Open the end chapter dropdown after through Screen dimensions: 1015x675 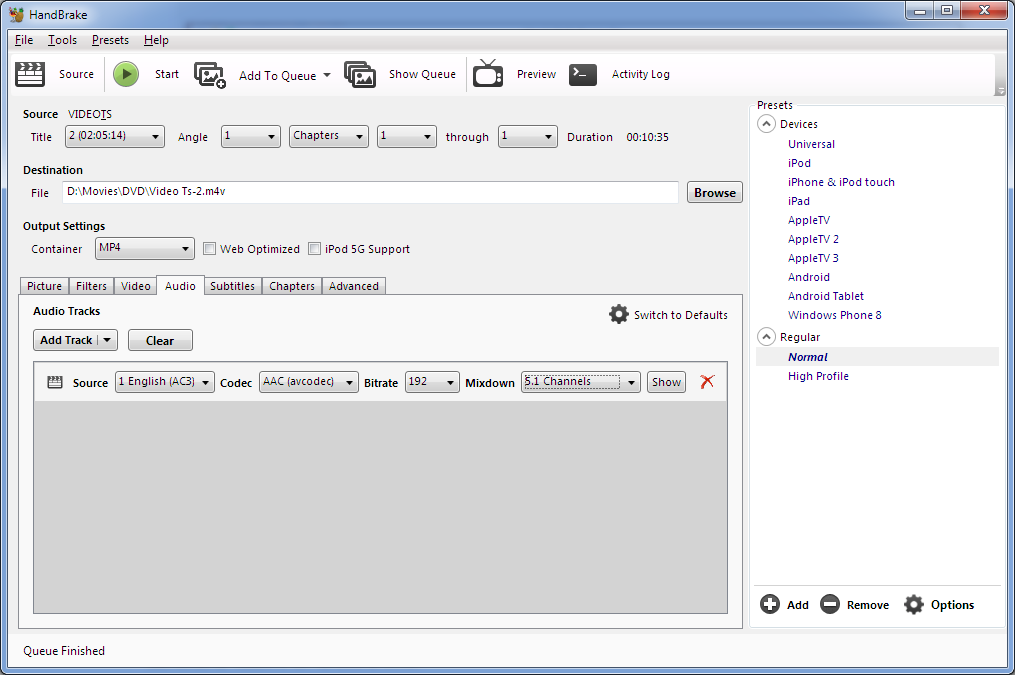click(528, 137)
